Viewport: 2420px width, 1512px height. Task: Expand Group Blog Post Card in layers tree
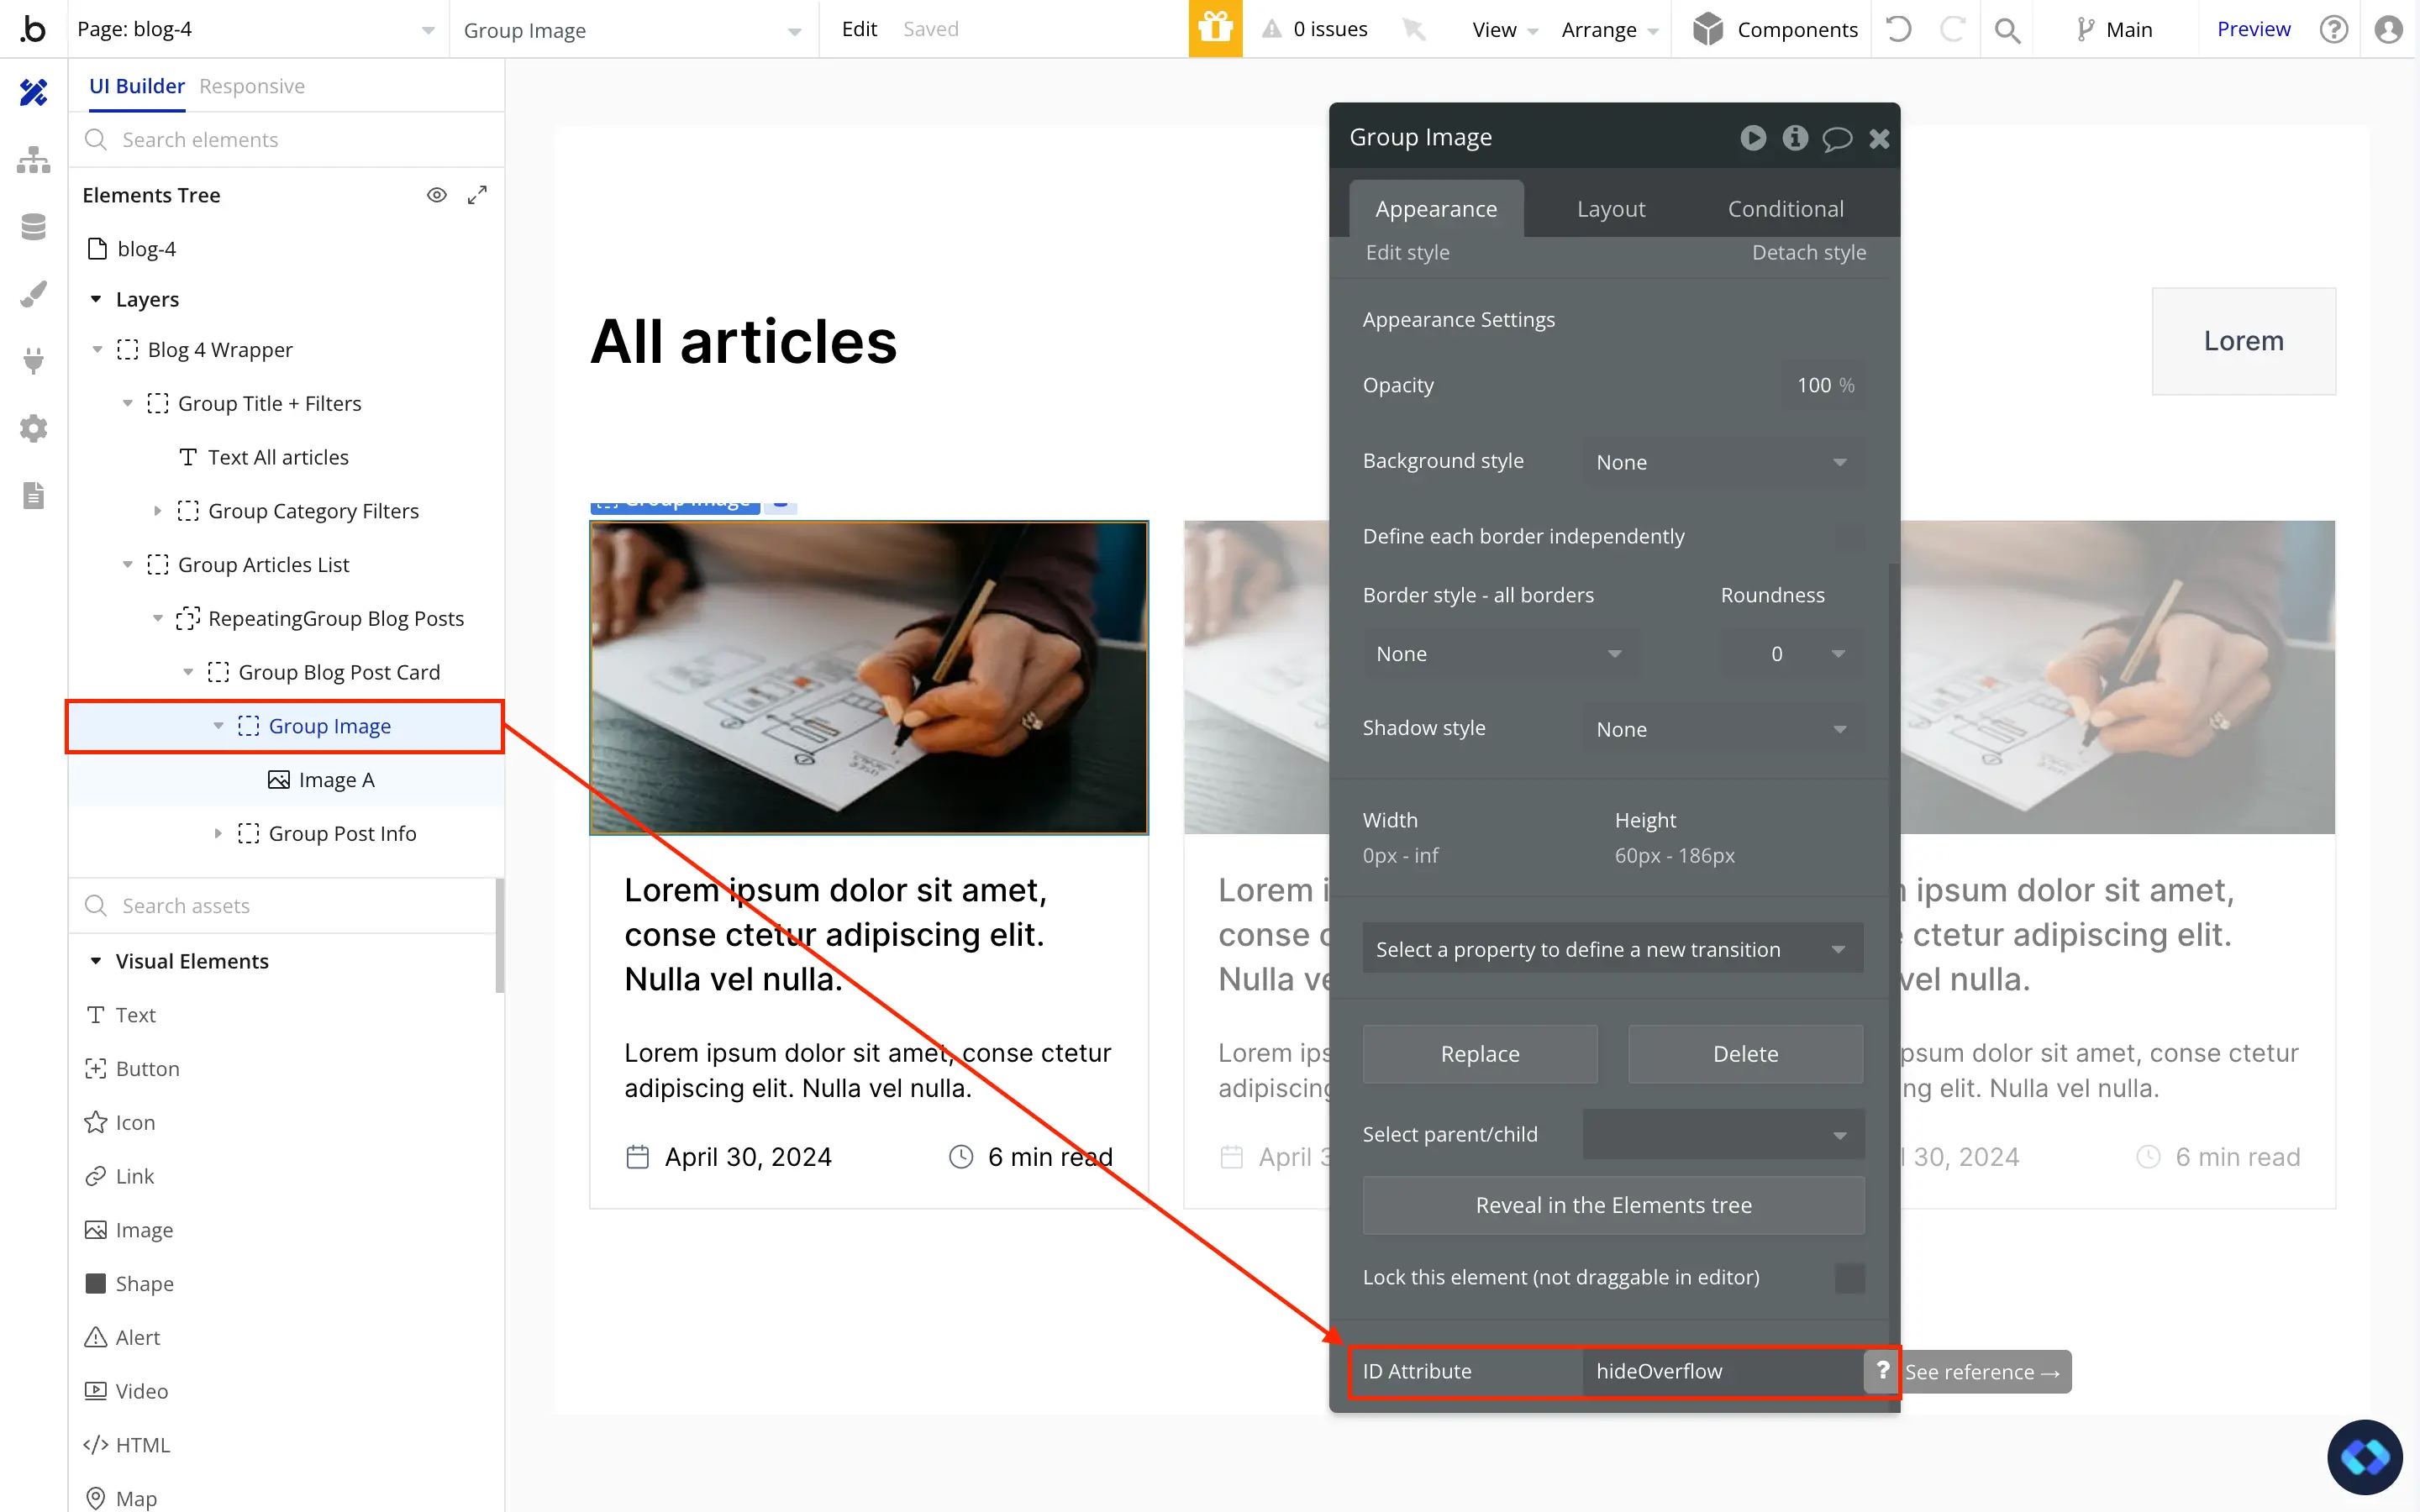tap(188, 670)
